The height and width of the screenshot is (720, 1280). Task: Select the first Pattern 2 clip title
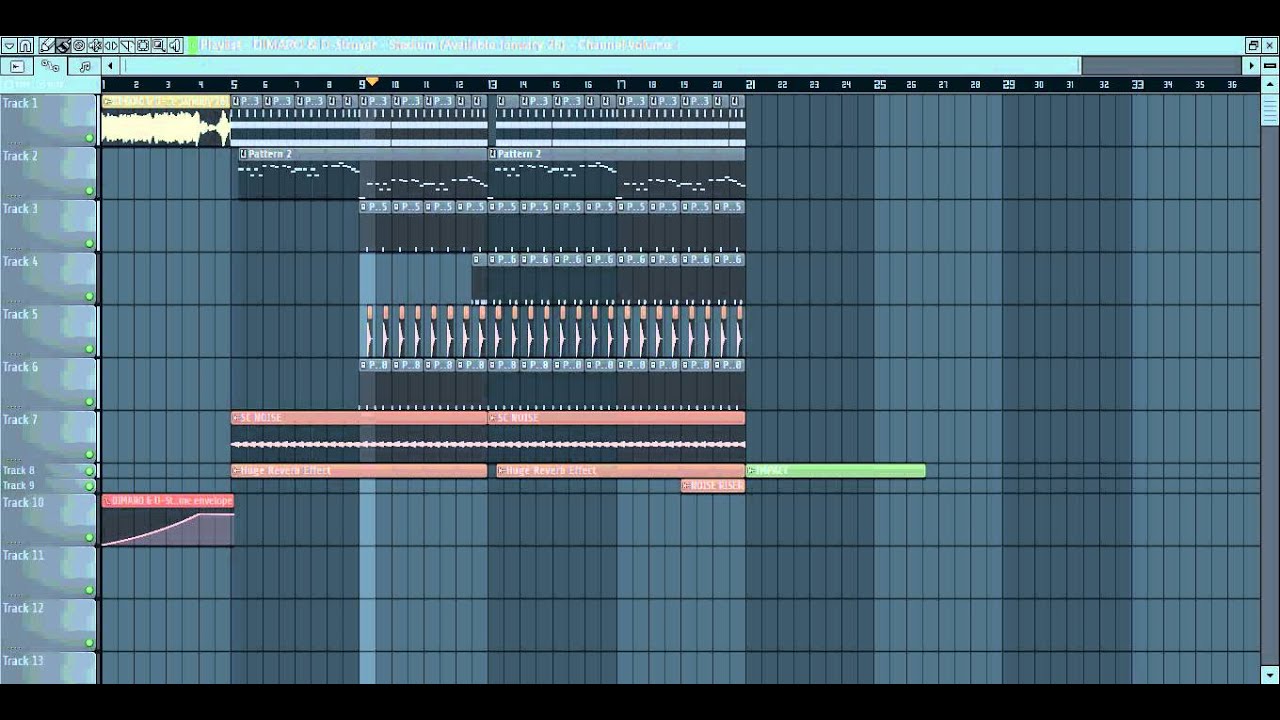point(270,154)
